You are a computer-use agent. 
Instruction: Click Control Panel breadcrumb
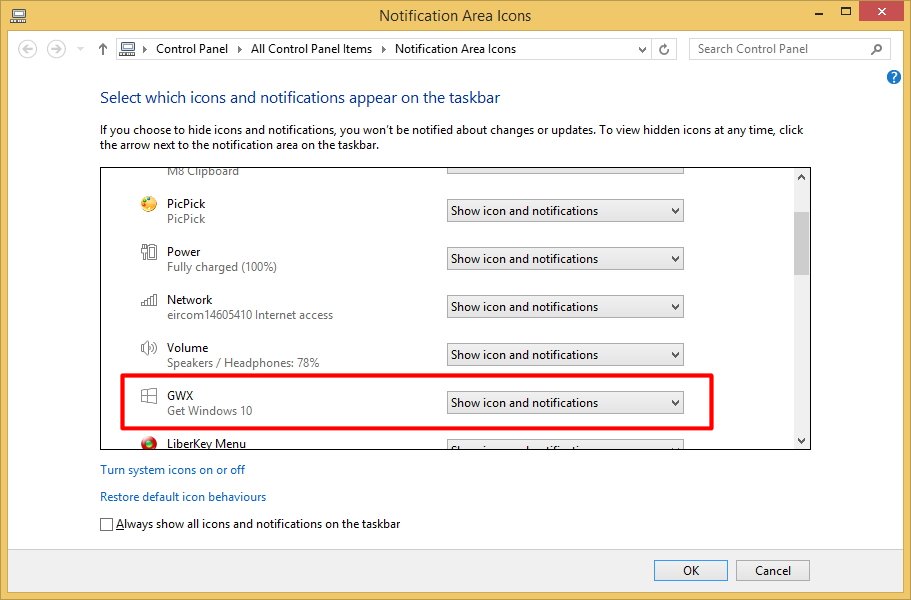192,49
